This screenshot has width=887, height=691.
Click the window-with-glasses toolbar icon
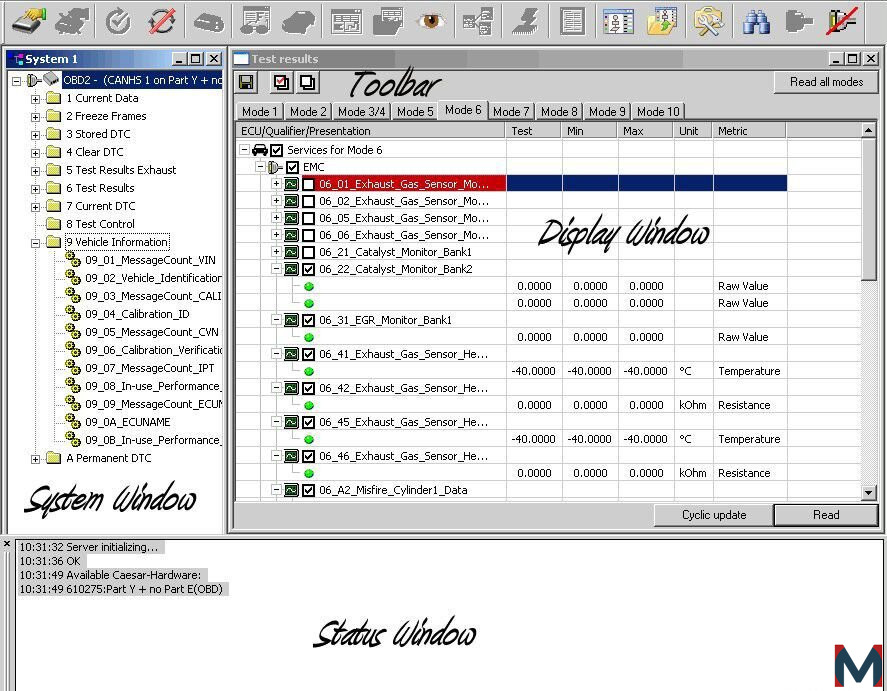pos(255,21)
